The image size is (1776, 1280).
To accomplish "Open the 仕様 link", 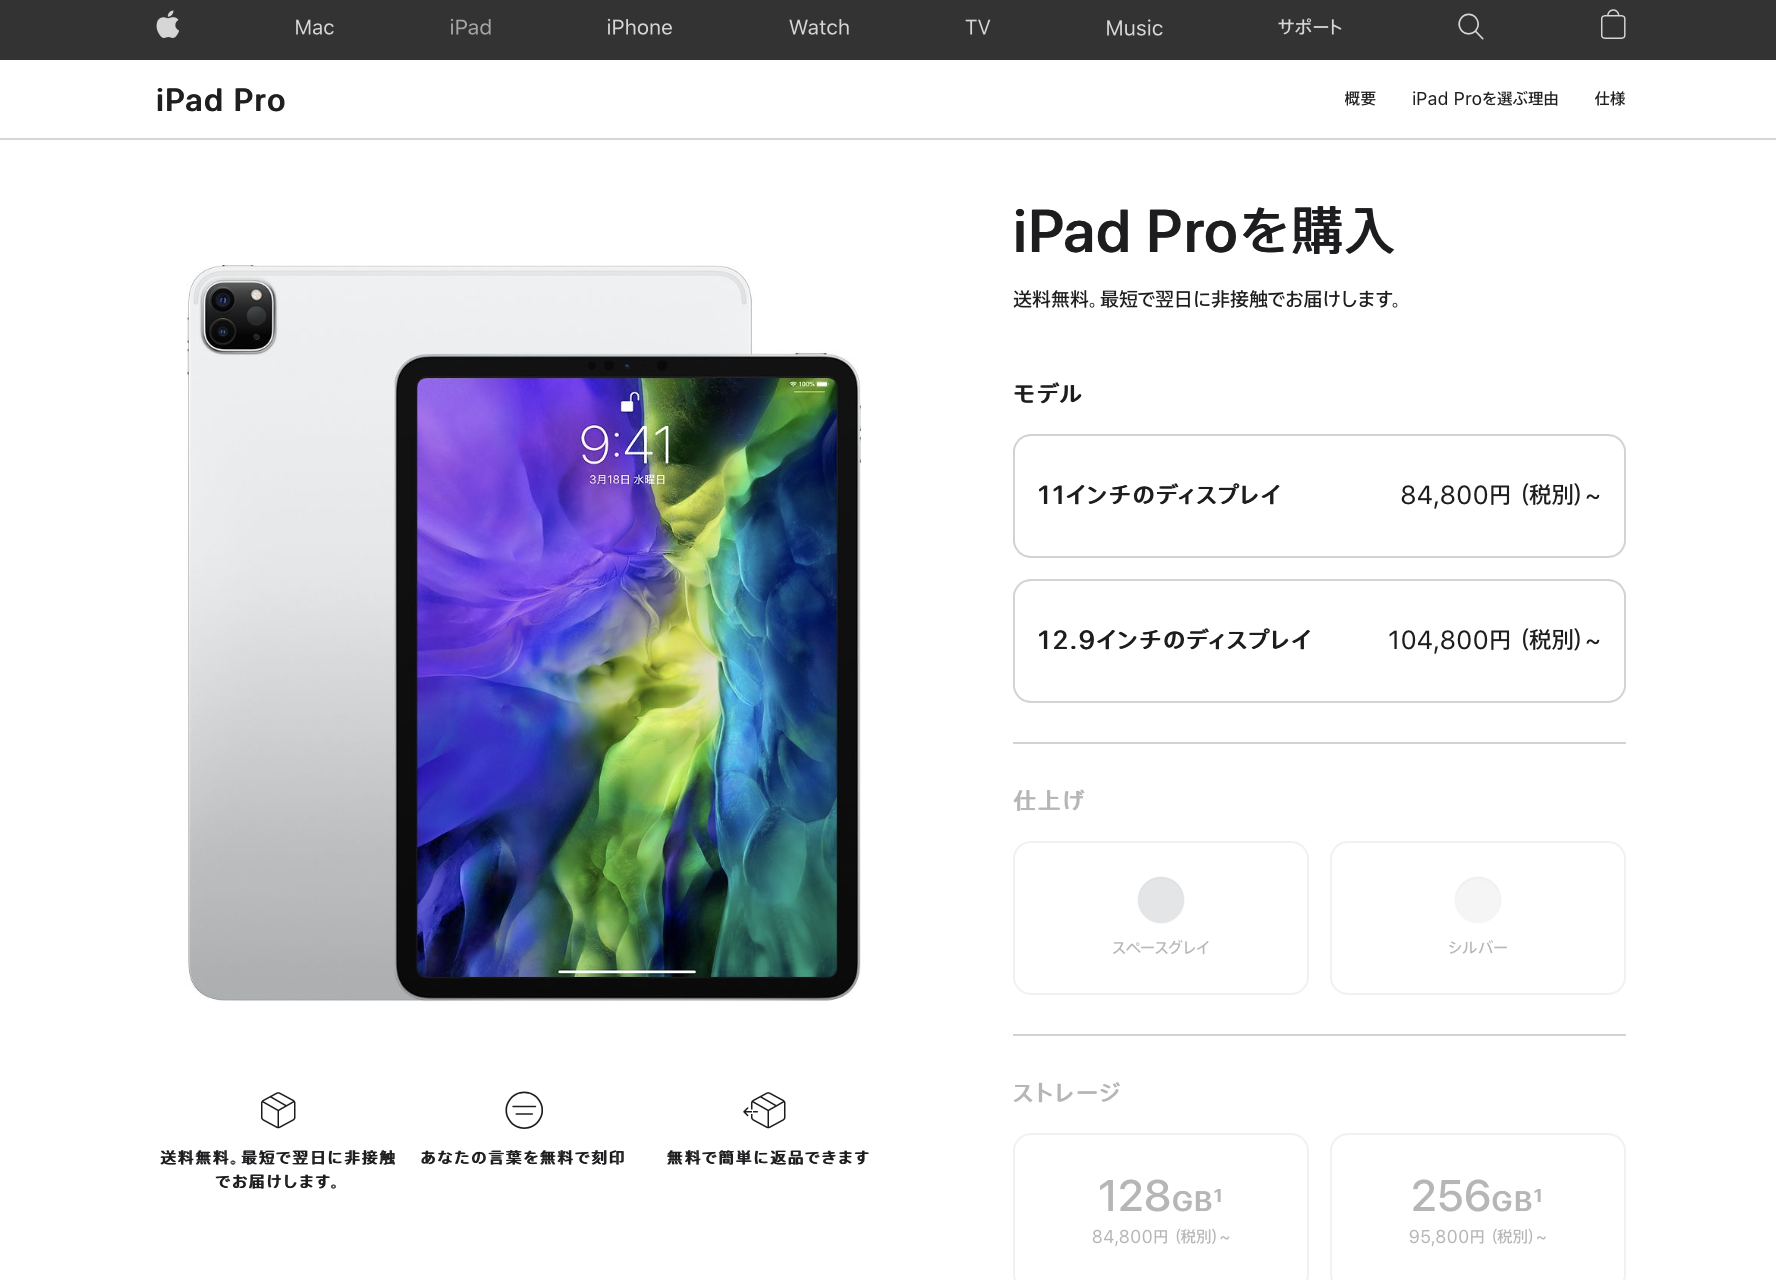I will pos(1610,98).
